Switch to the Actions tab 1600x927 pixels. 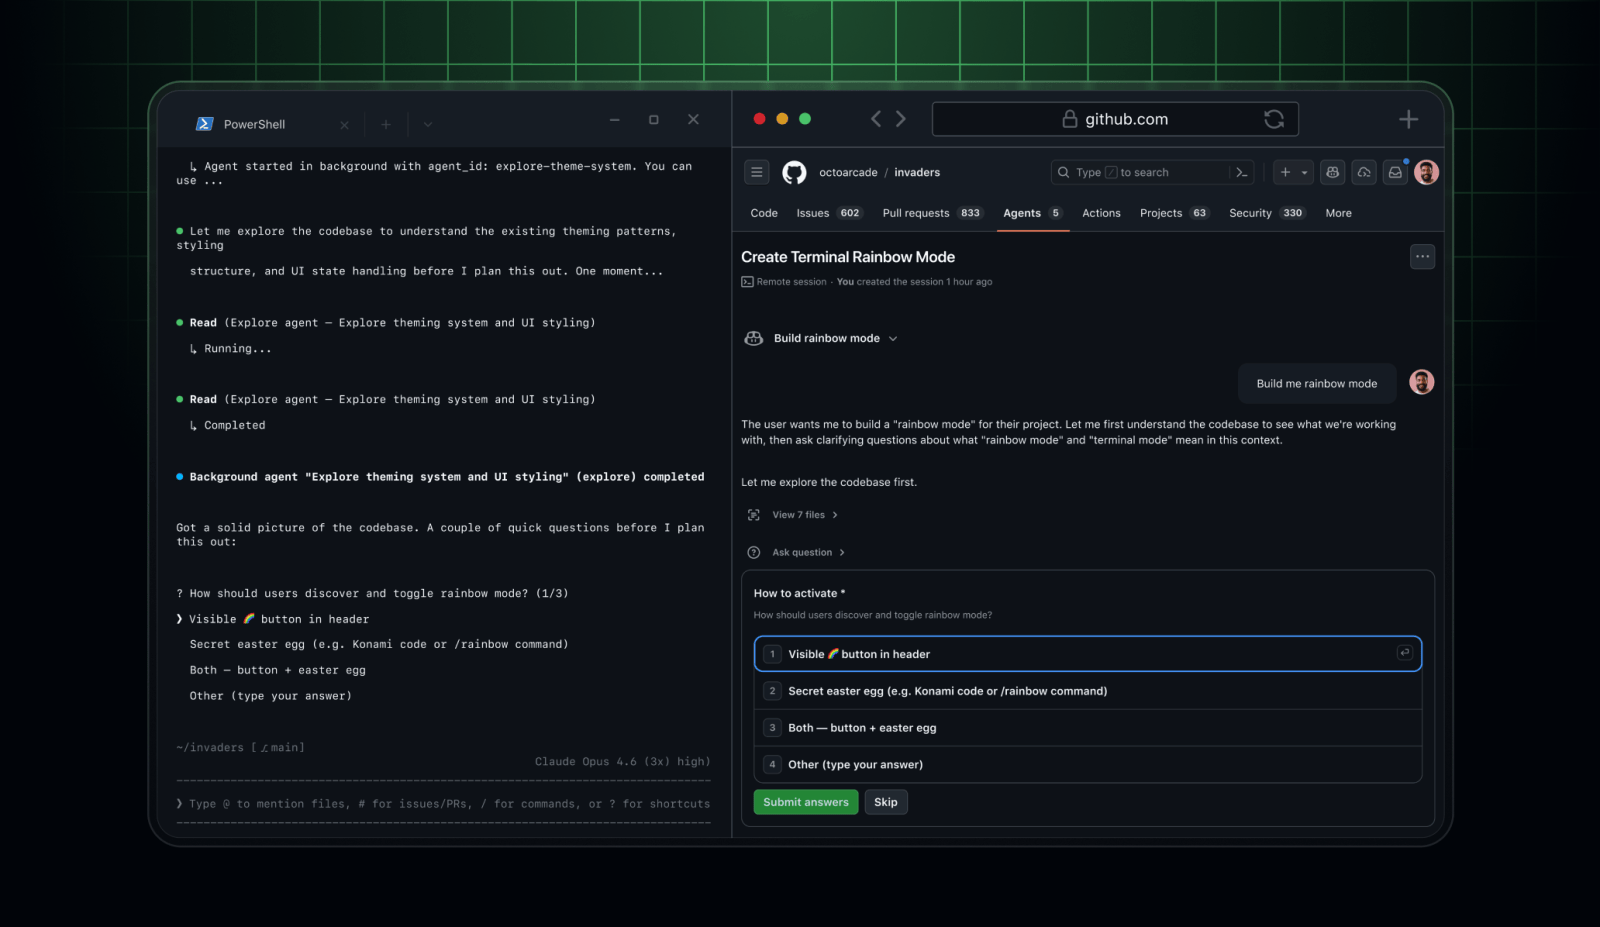[x=1101, y=213]
